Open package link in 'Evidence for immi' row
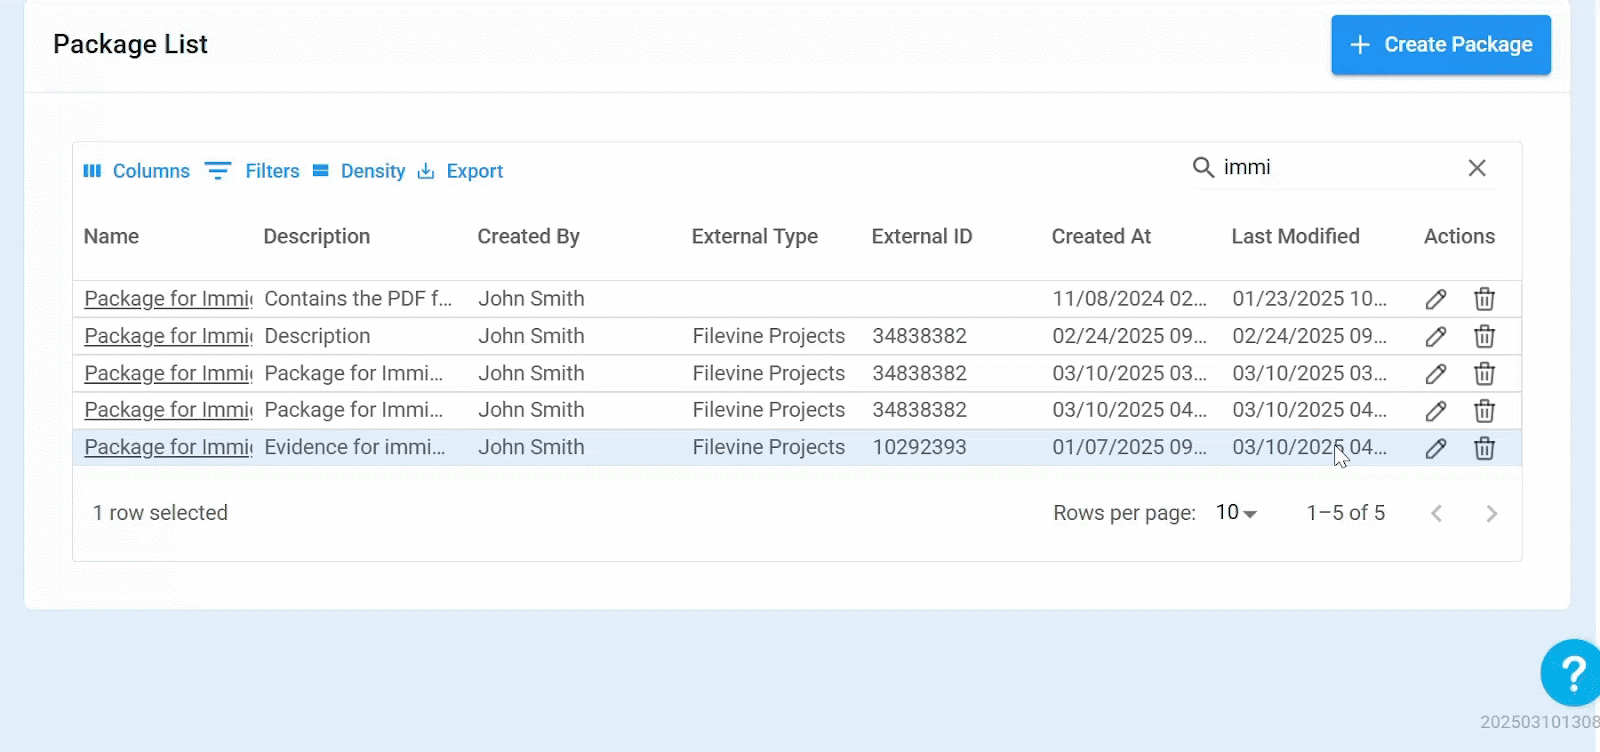 pyautogui.click(x=168, y=447)
